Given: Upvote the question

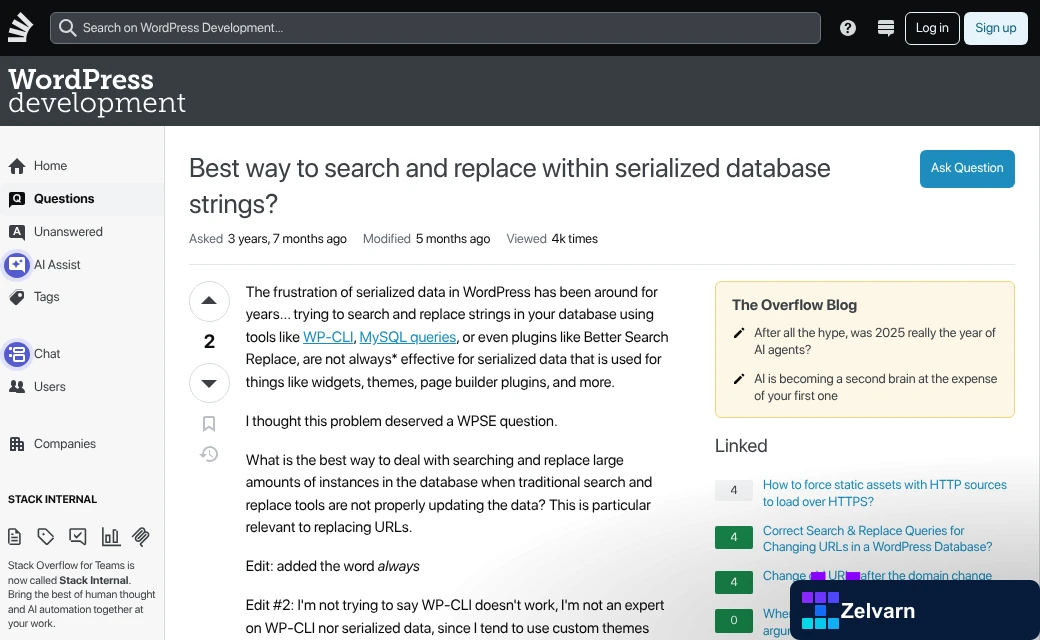Looking at the screenshot, I should 209,301.
